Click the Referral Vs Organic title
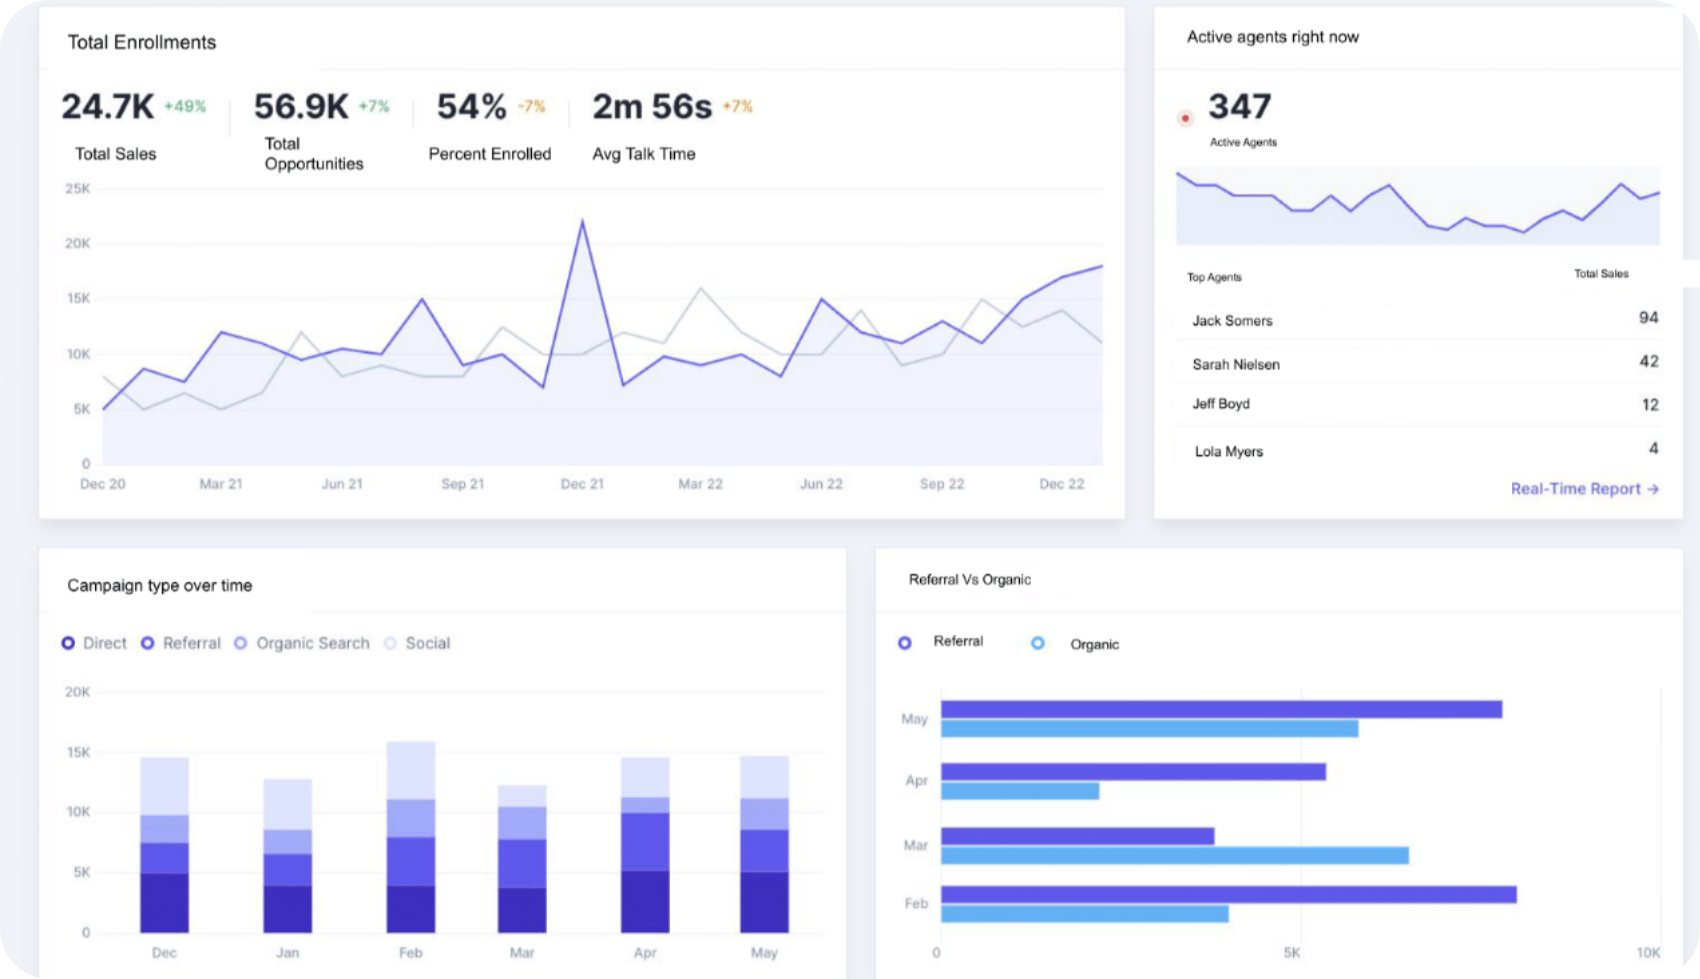This screenshot has height=979, width=1700. [x=969, y=579]
